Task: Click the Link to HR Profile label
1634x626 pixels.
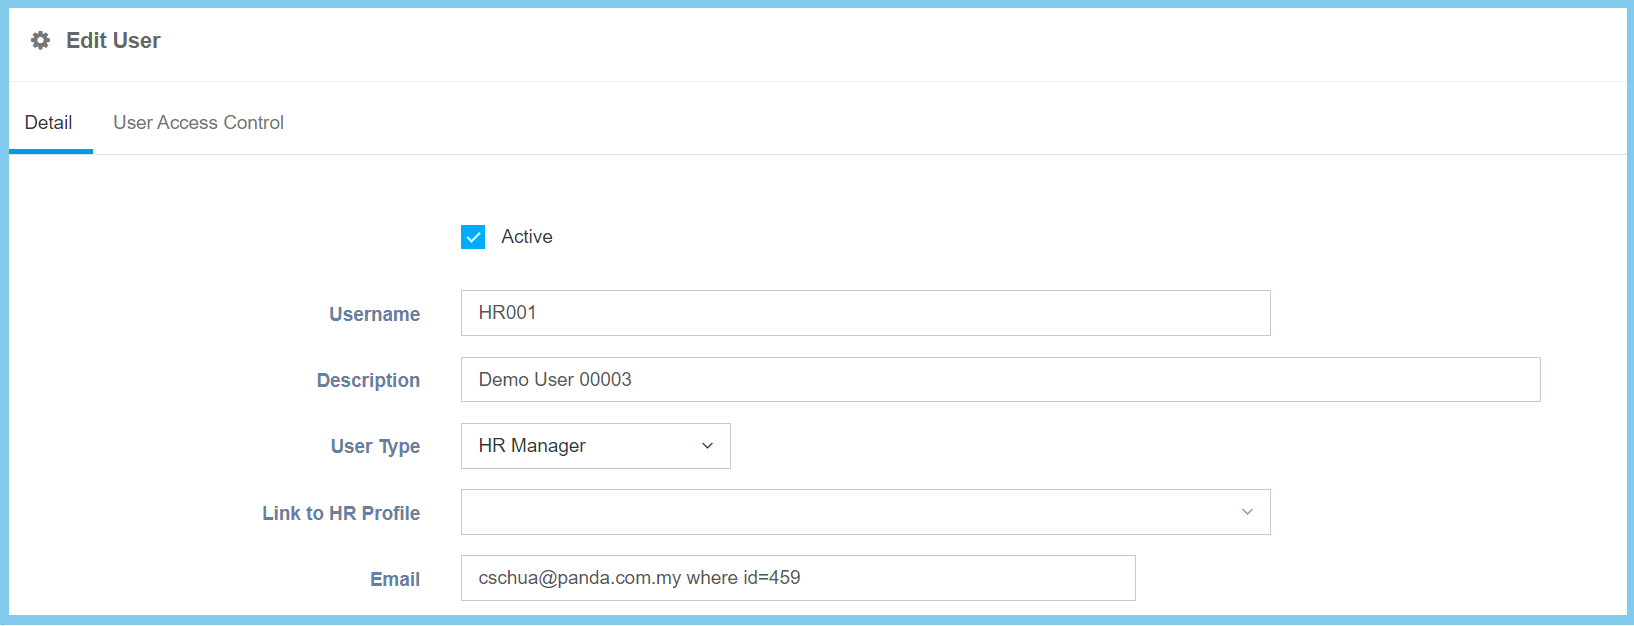Action: [x=341, y=513]
